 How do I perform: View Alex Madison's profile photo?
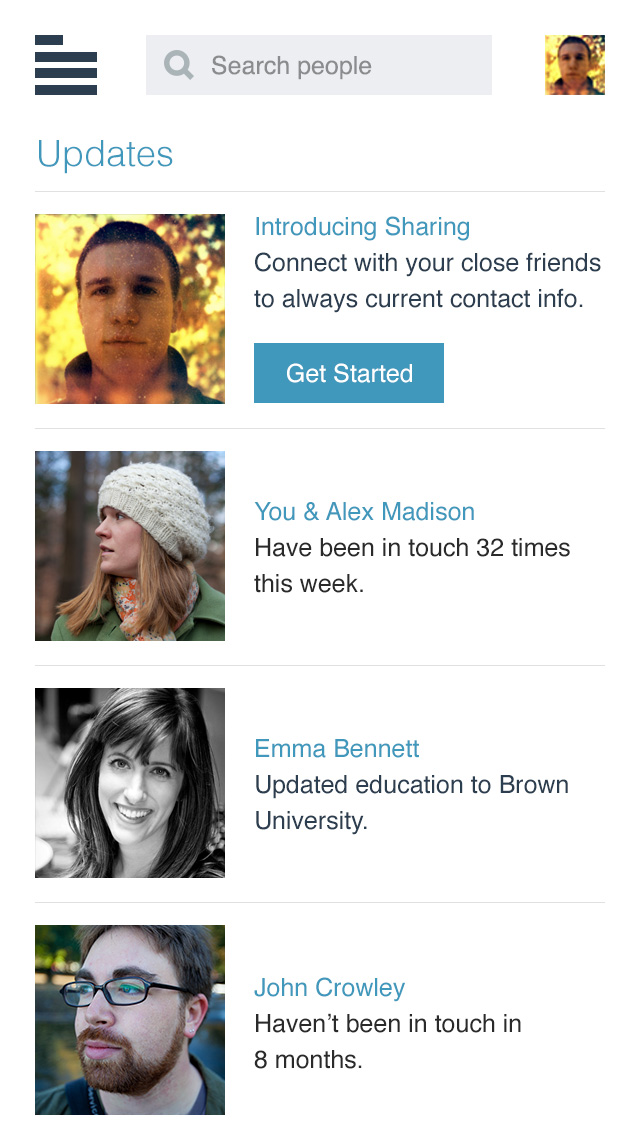130,546
